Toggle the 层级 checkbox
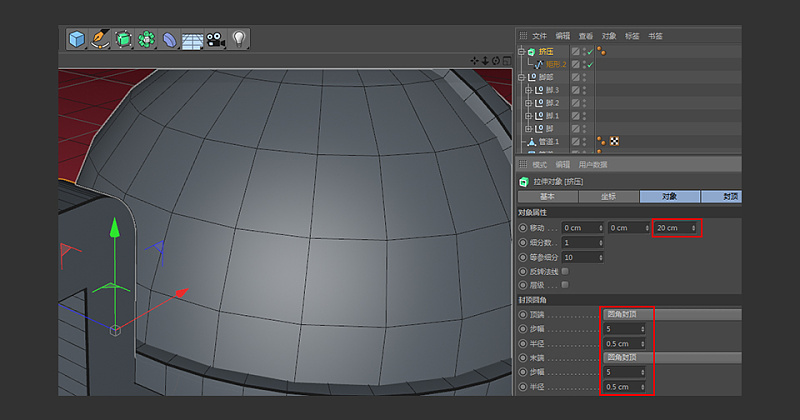The image size is (800, 420). (x=565, y=285)
